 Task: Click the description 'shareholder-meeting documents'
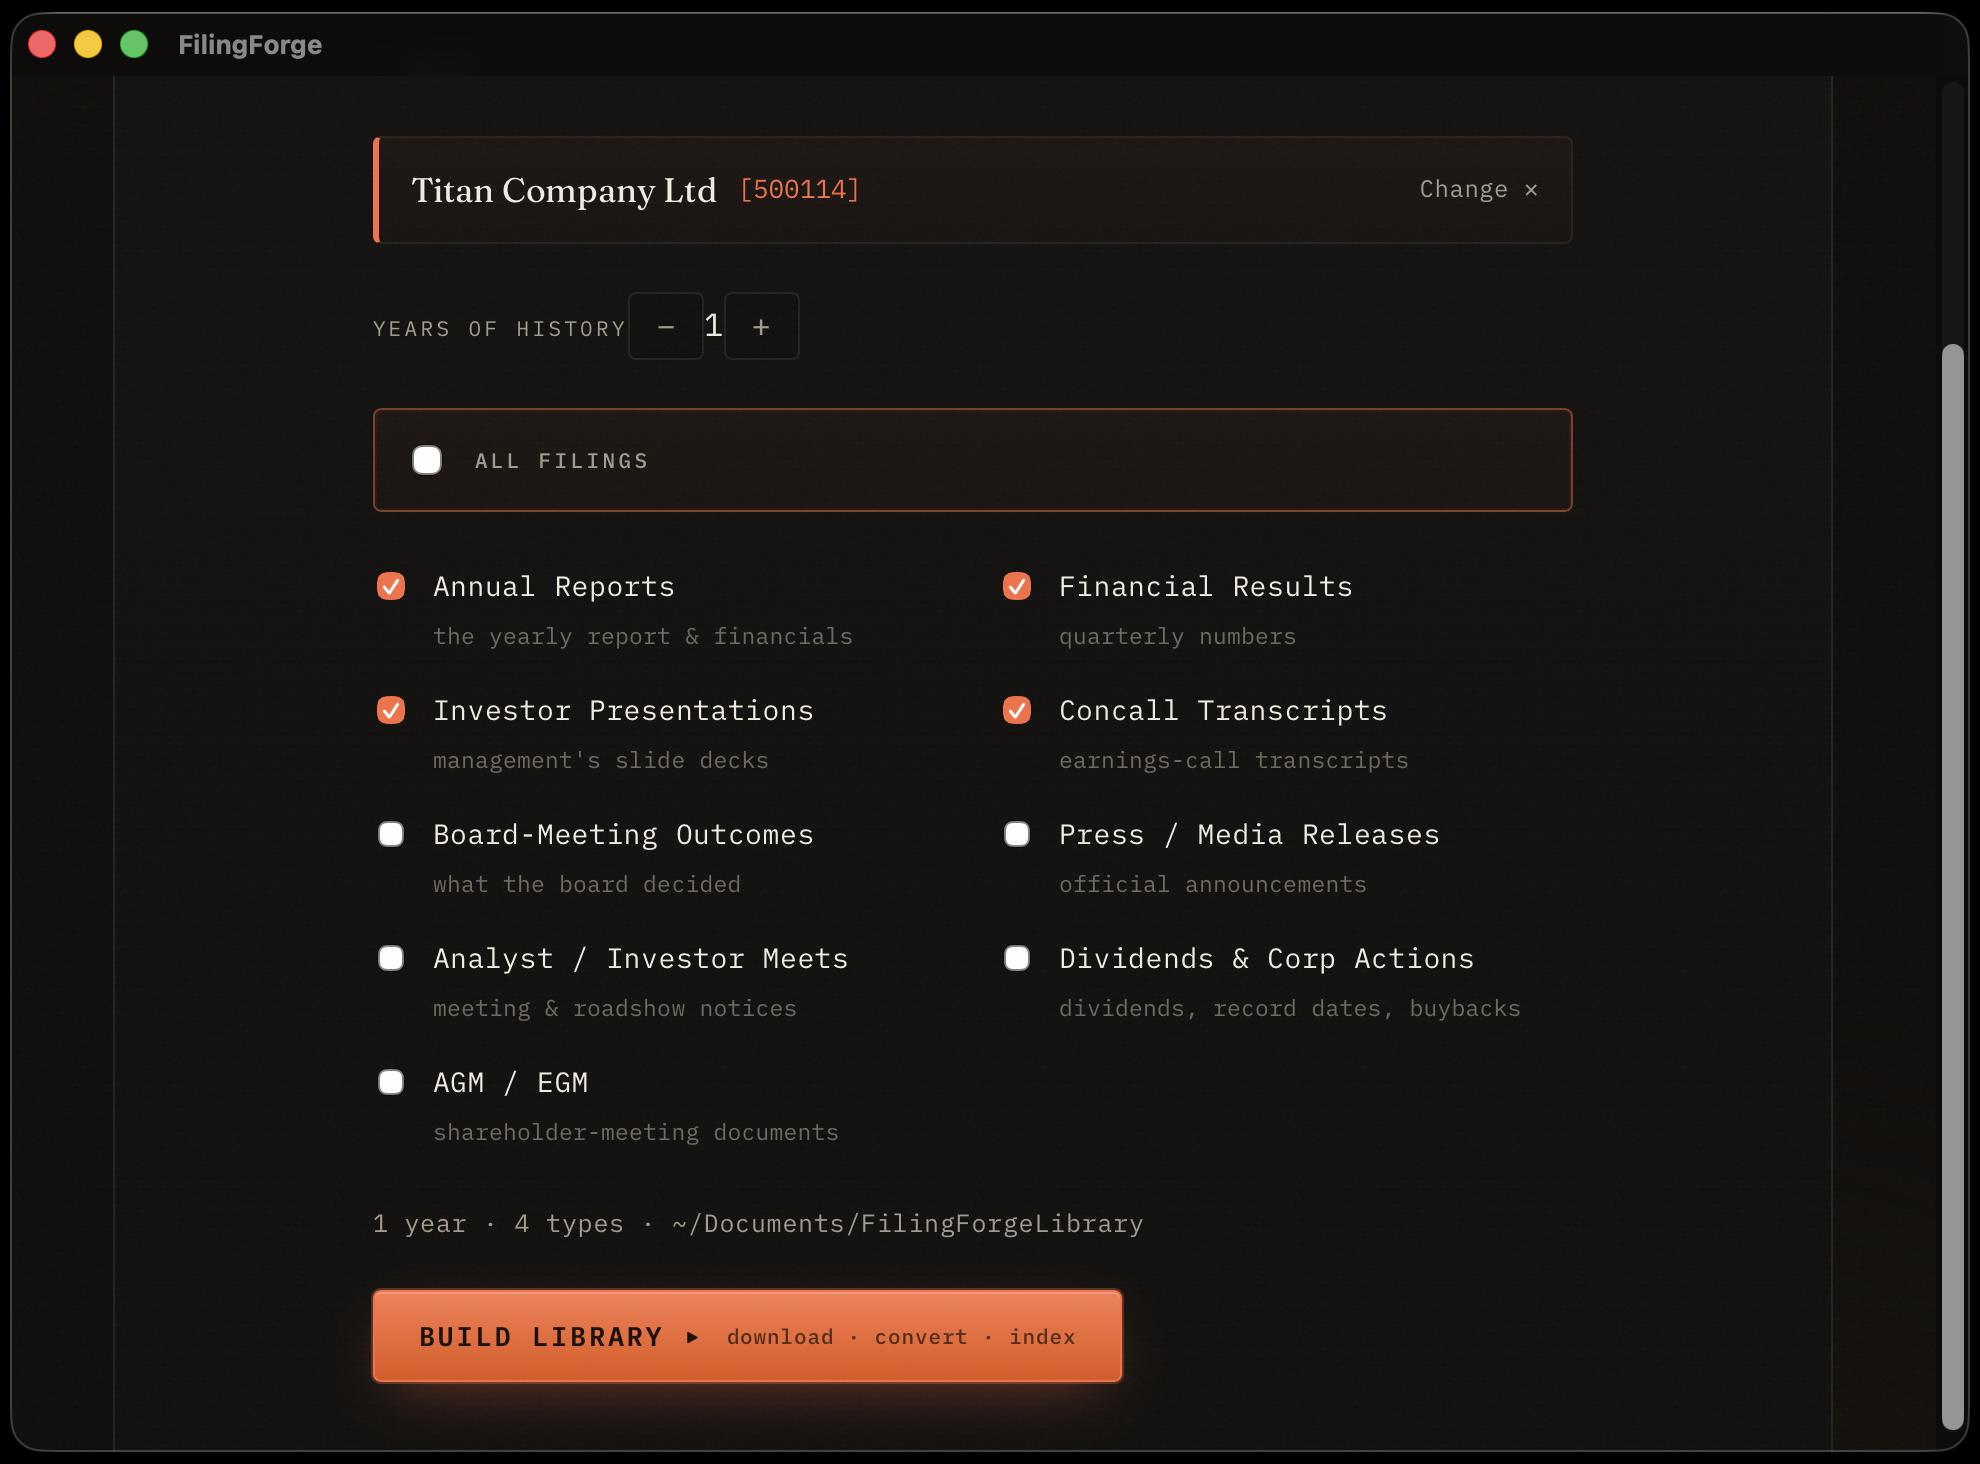click(x=636, y=1132)
